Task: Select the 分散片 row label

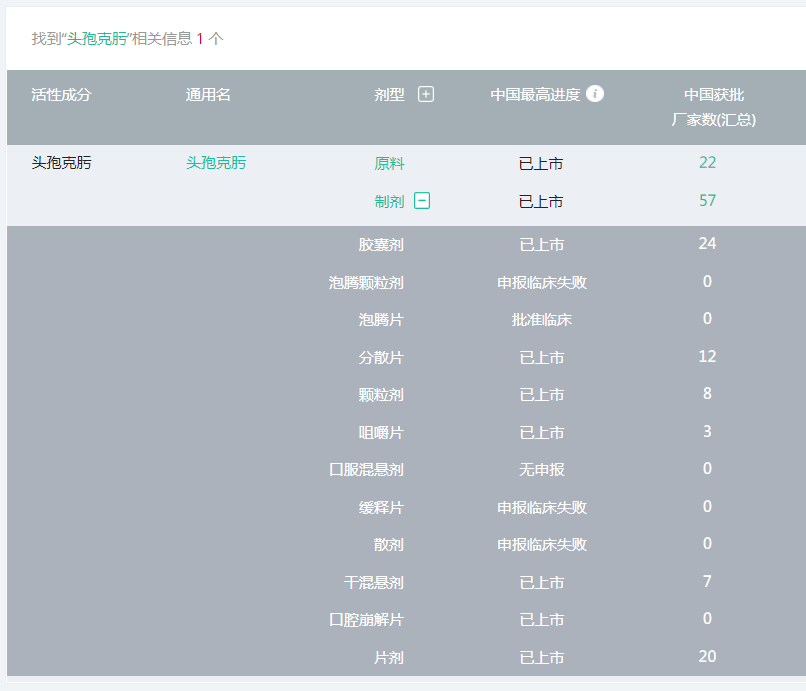Action: [x=381, y=357]
